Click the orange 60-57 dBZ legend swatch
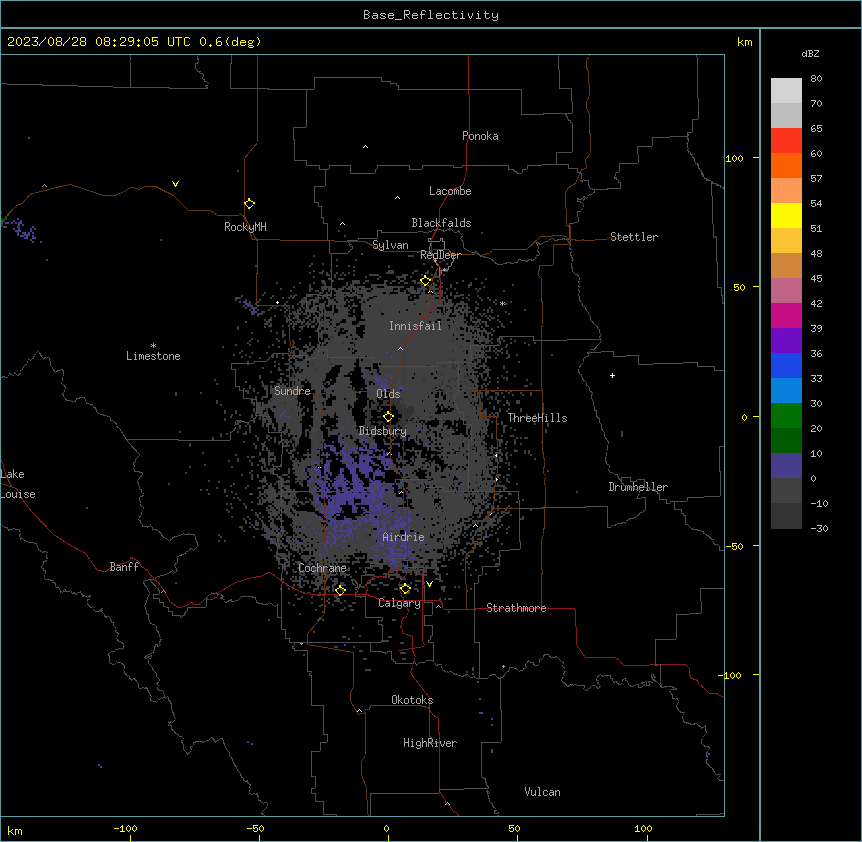 point(786,165)
